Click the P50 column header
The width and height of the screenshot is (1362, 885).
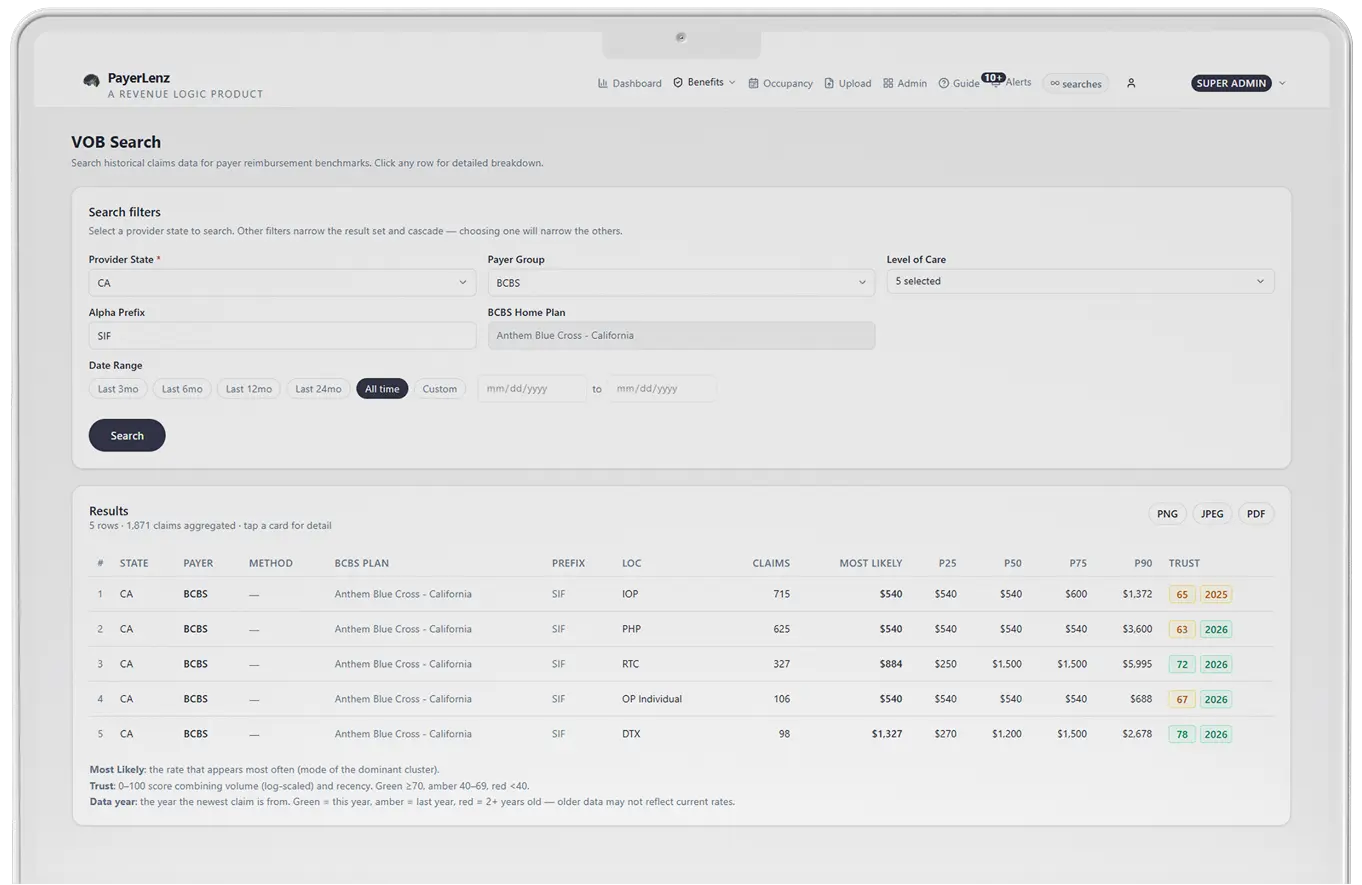tap(1013, 563)
